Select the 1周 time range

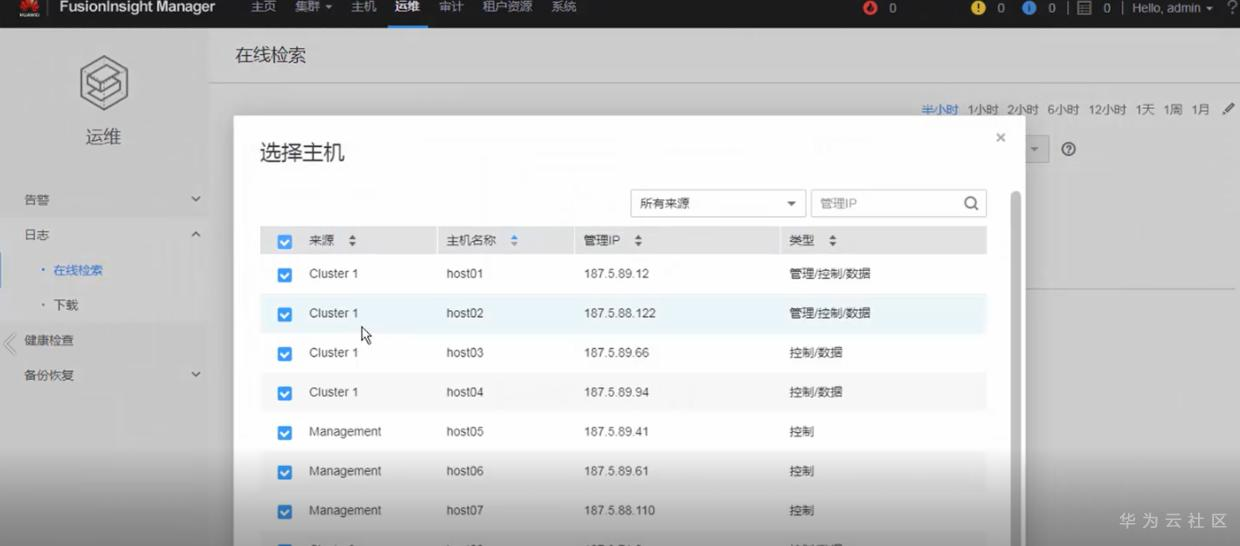pos(1173,110)
